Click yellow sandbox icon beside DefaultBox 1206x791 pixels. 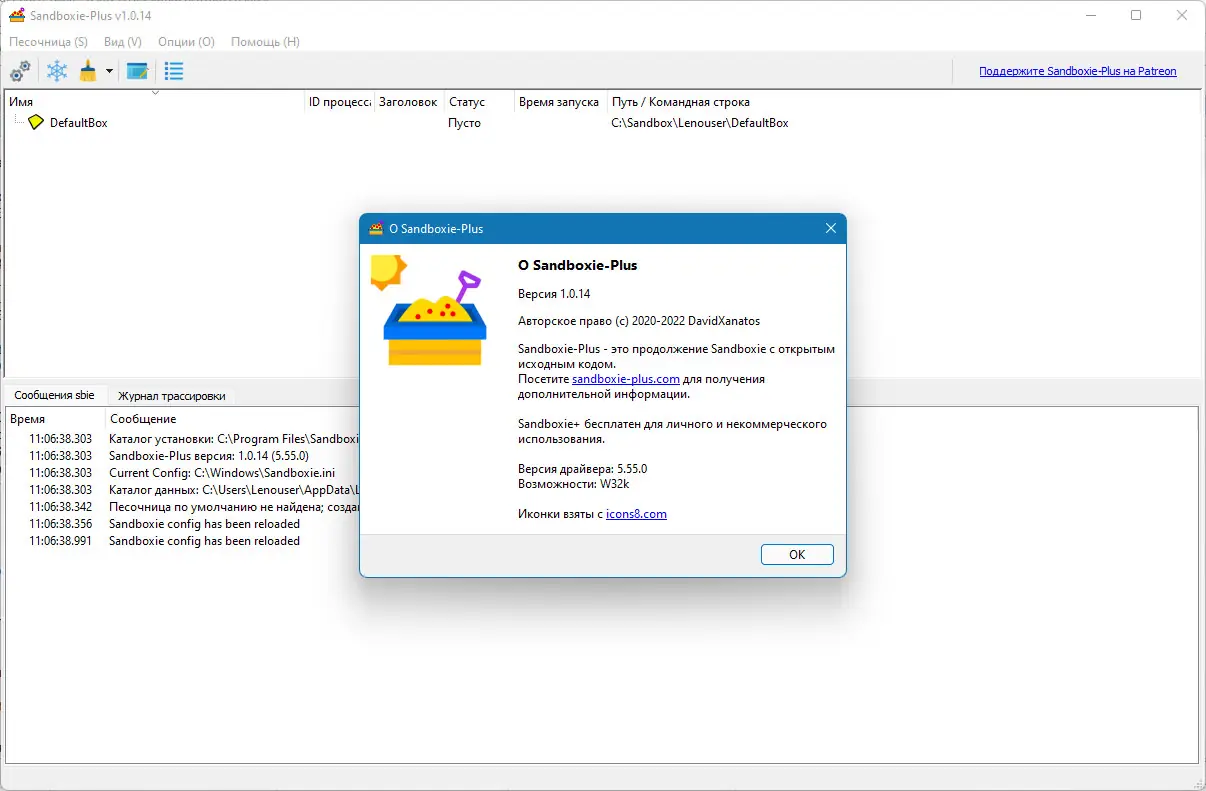tap(36, 122)
